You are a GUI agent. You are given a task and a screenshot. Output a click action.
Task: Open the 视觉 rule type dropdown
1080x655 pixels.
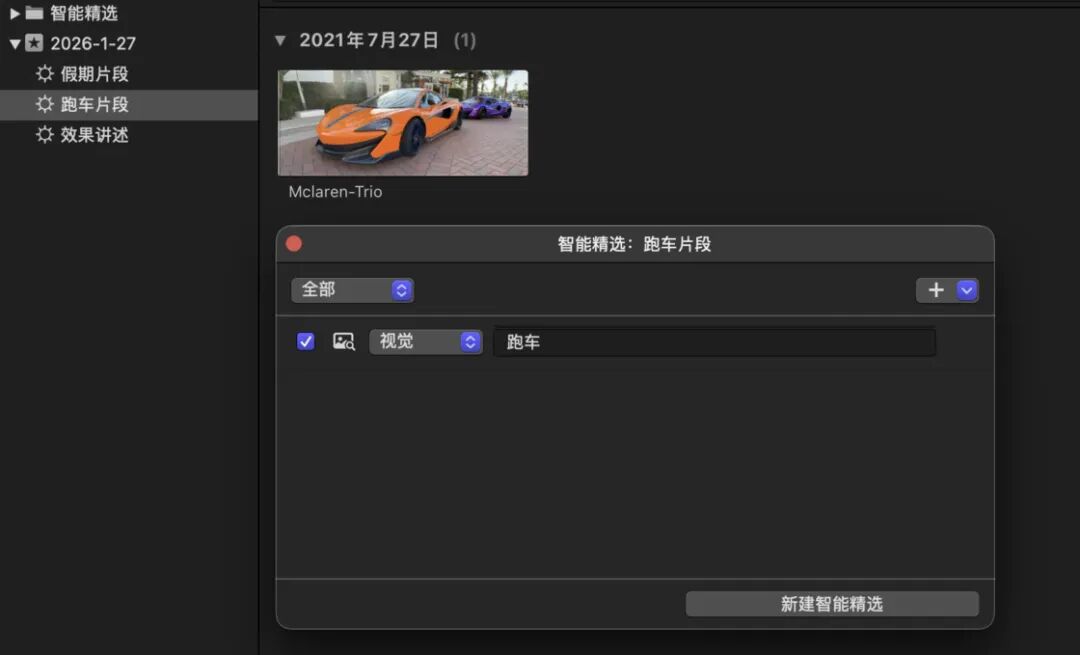pyautogui.click(x=426, y=342)
